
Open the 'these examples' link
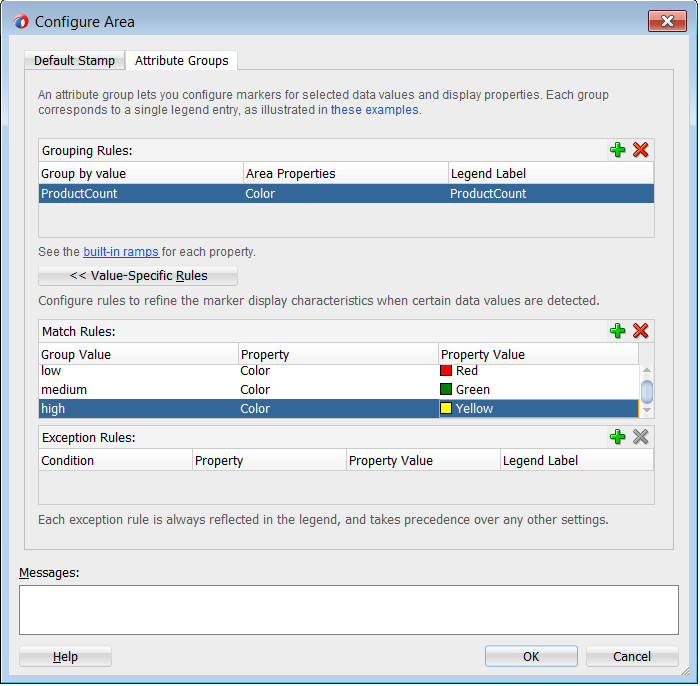[375, 110]
